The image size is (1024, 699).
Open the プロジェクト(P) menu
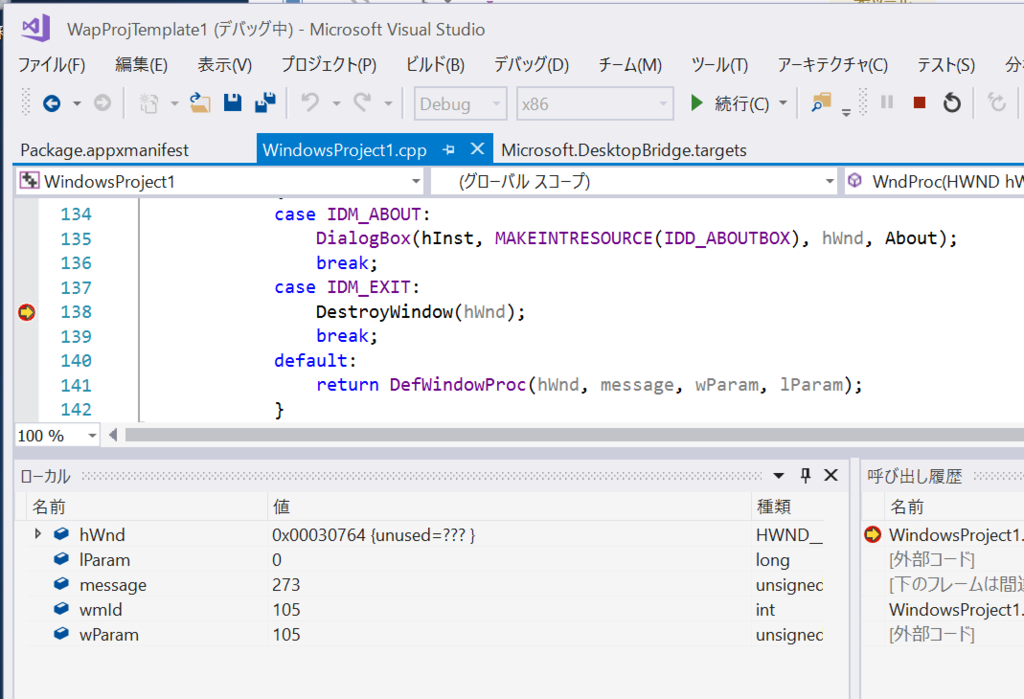pyautogui.click(x=329, y=65)
